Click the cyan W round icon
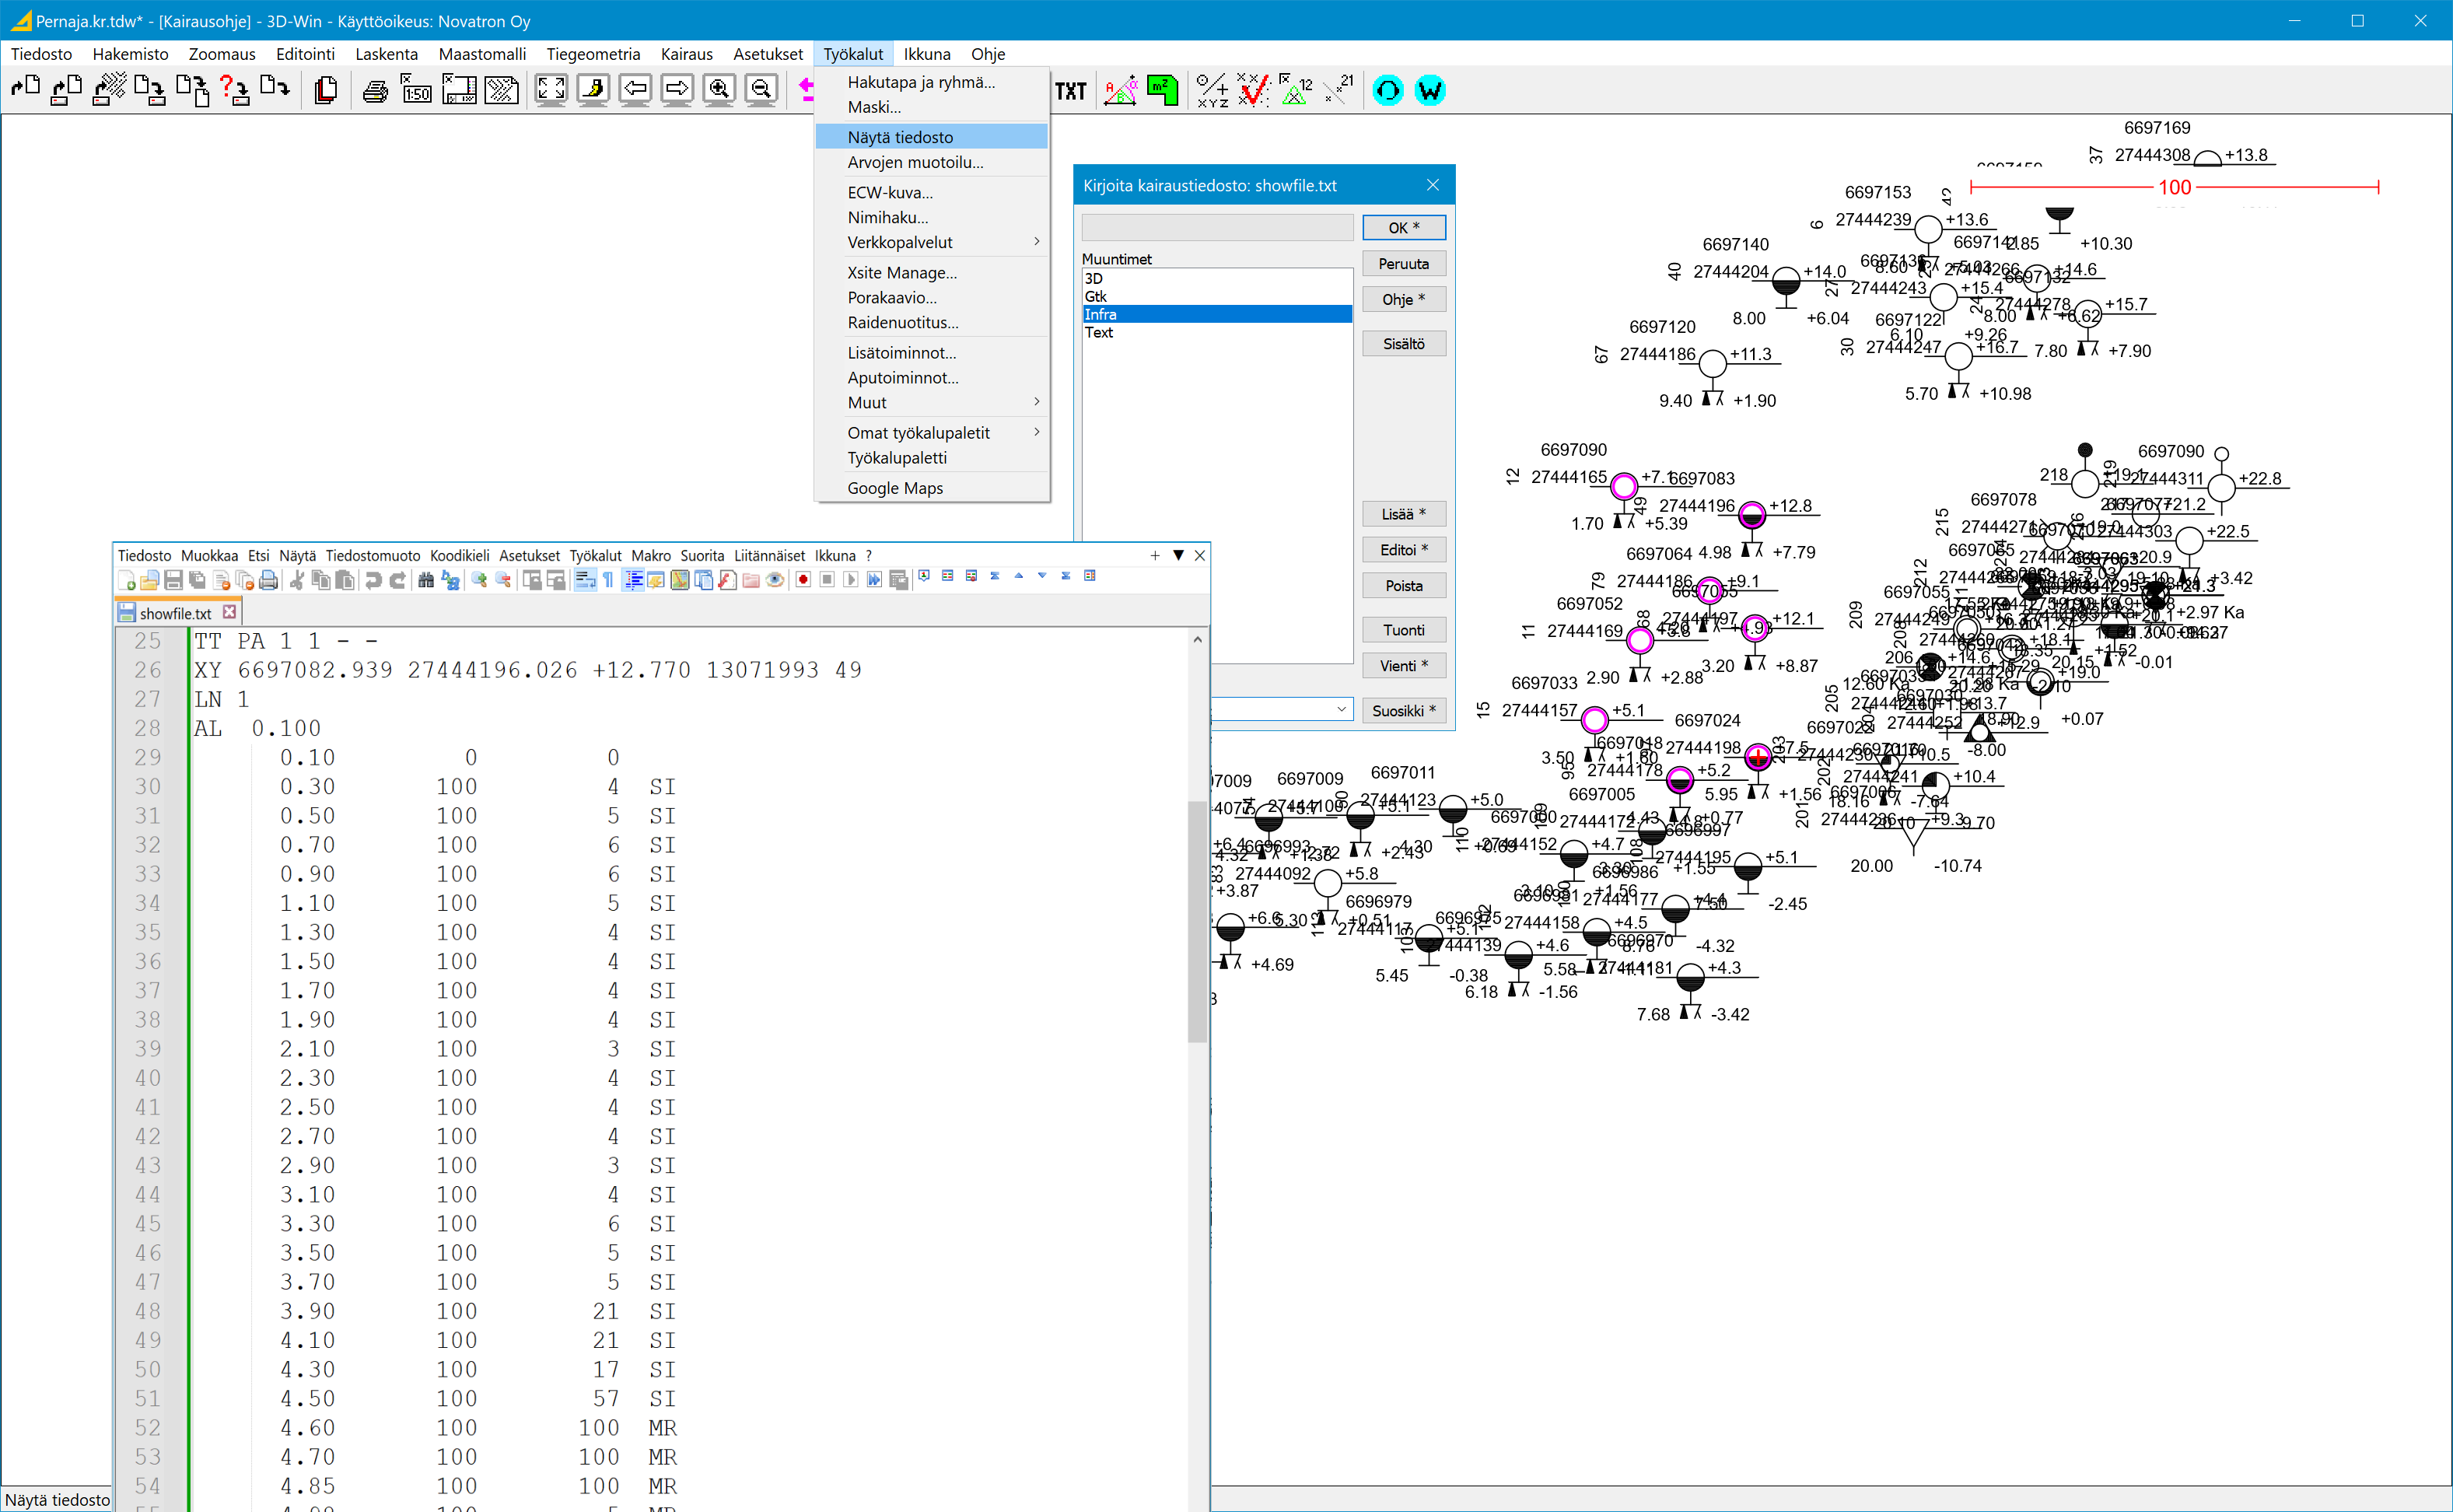 (1429, 91)
